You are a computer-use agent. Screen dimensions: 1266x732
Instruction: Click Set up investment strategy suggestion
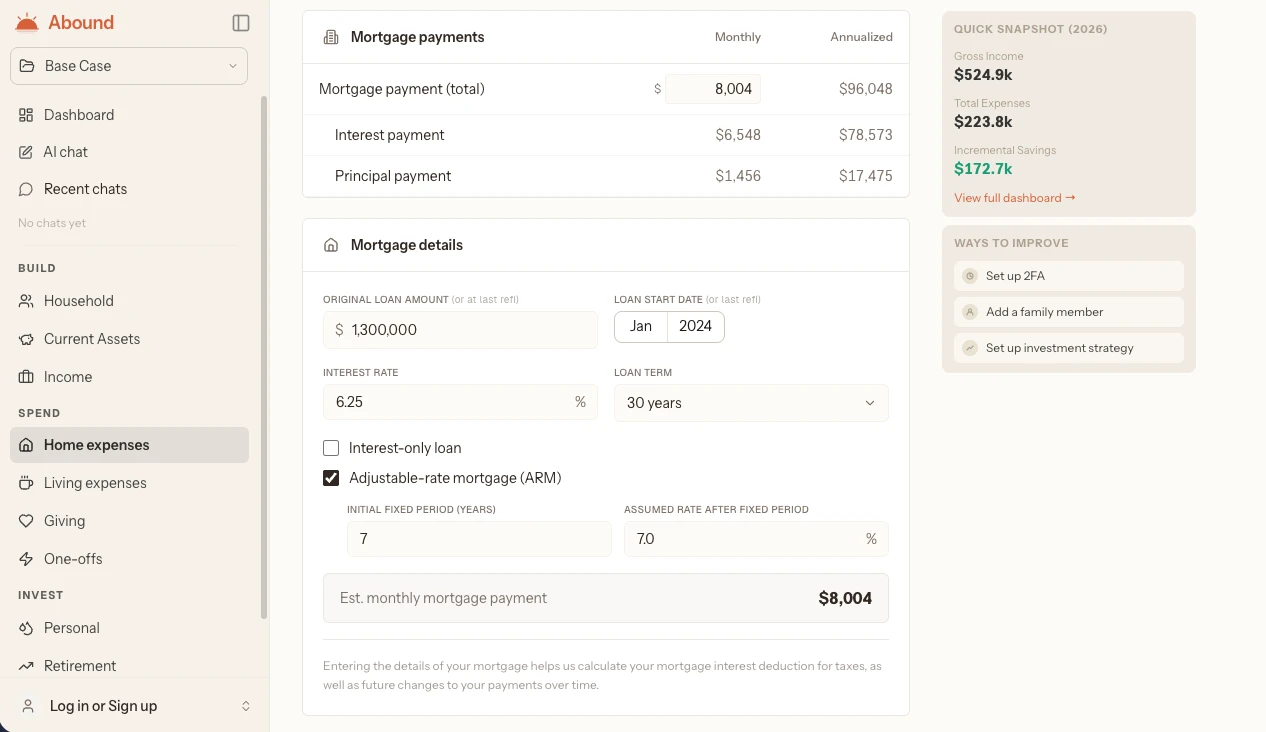[x=1069, y=348]
